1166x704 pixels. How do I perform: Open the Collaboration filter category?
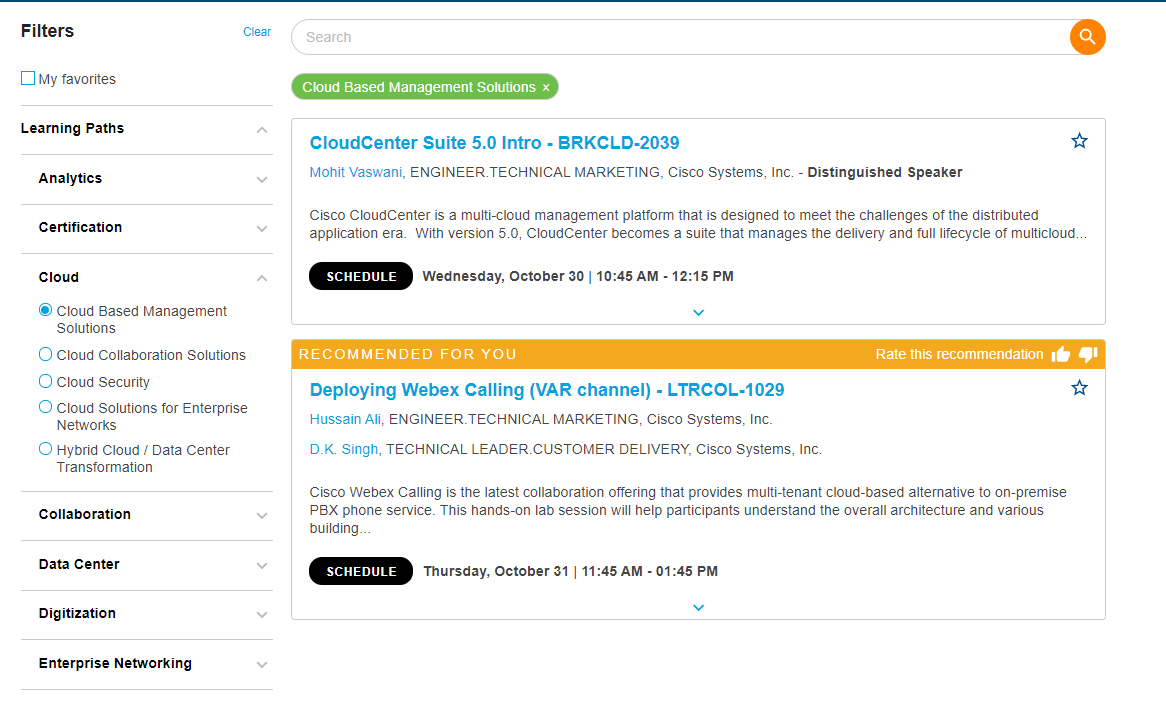262,516
